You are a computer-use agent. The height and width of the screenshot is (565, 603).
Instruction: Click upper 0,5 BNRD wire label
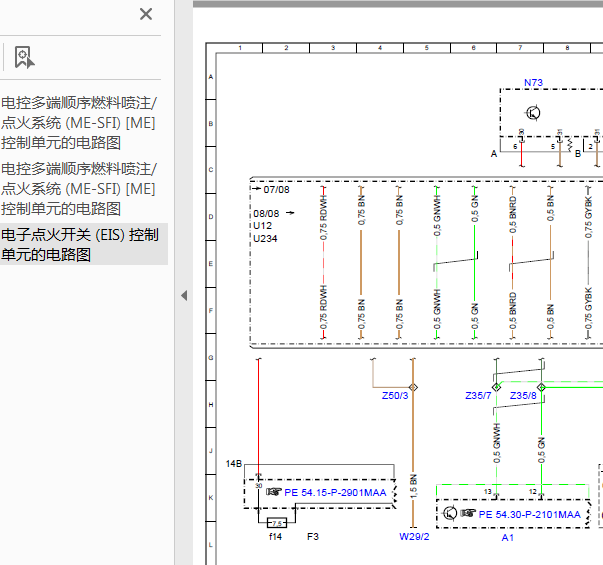point(513,214)
